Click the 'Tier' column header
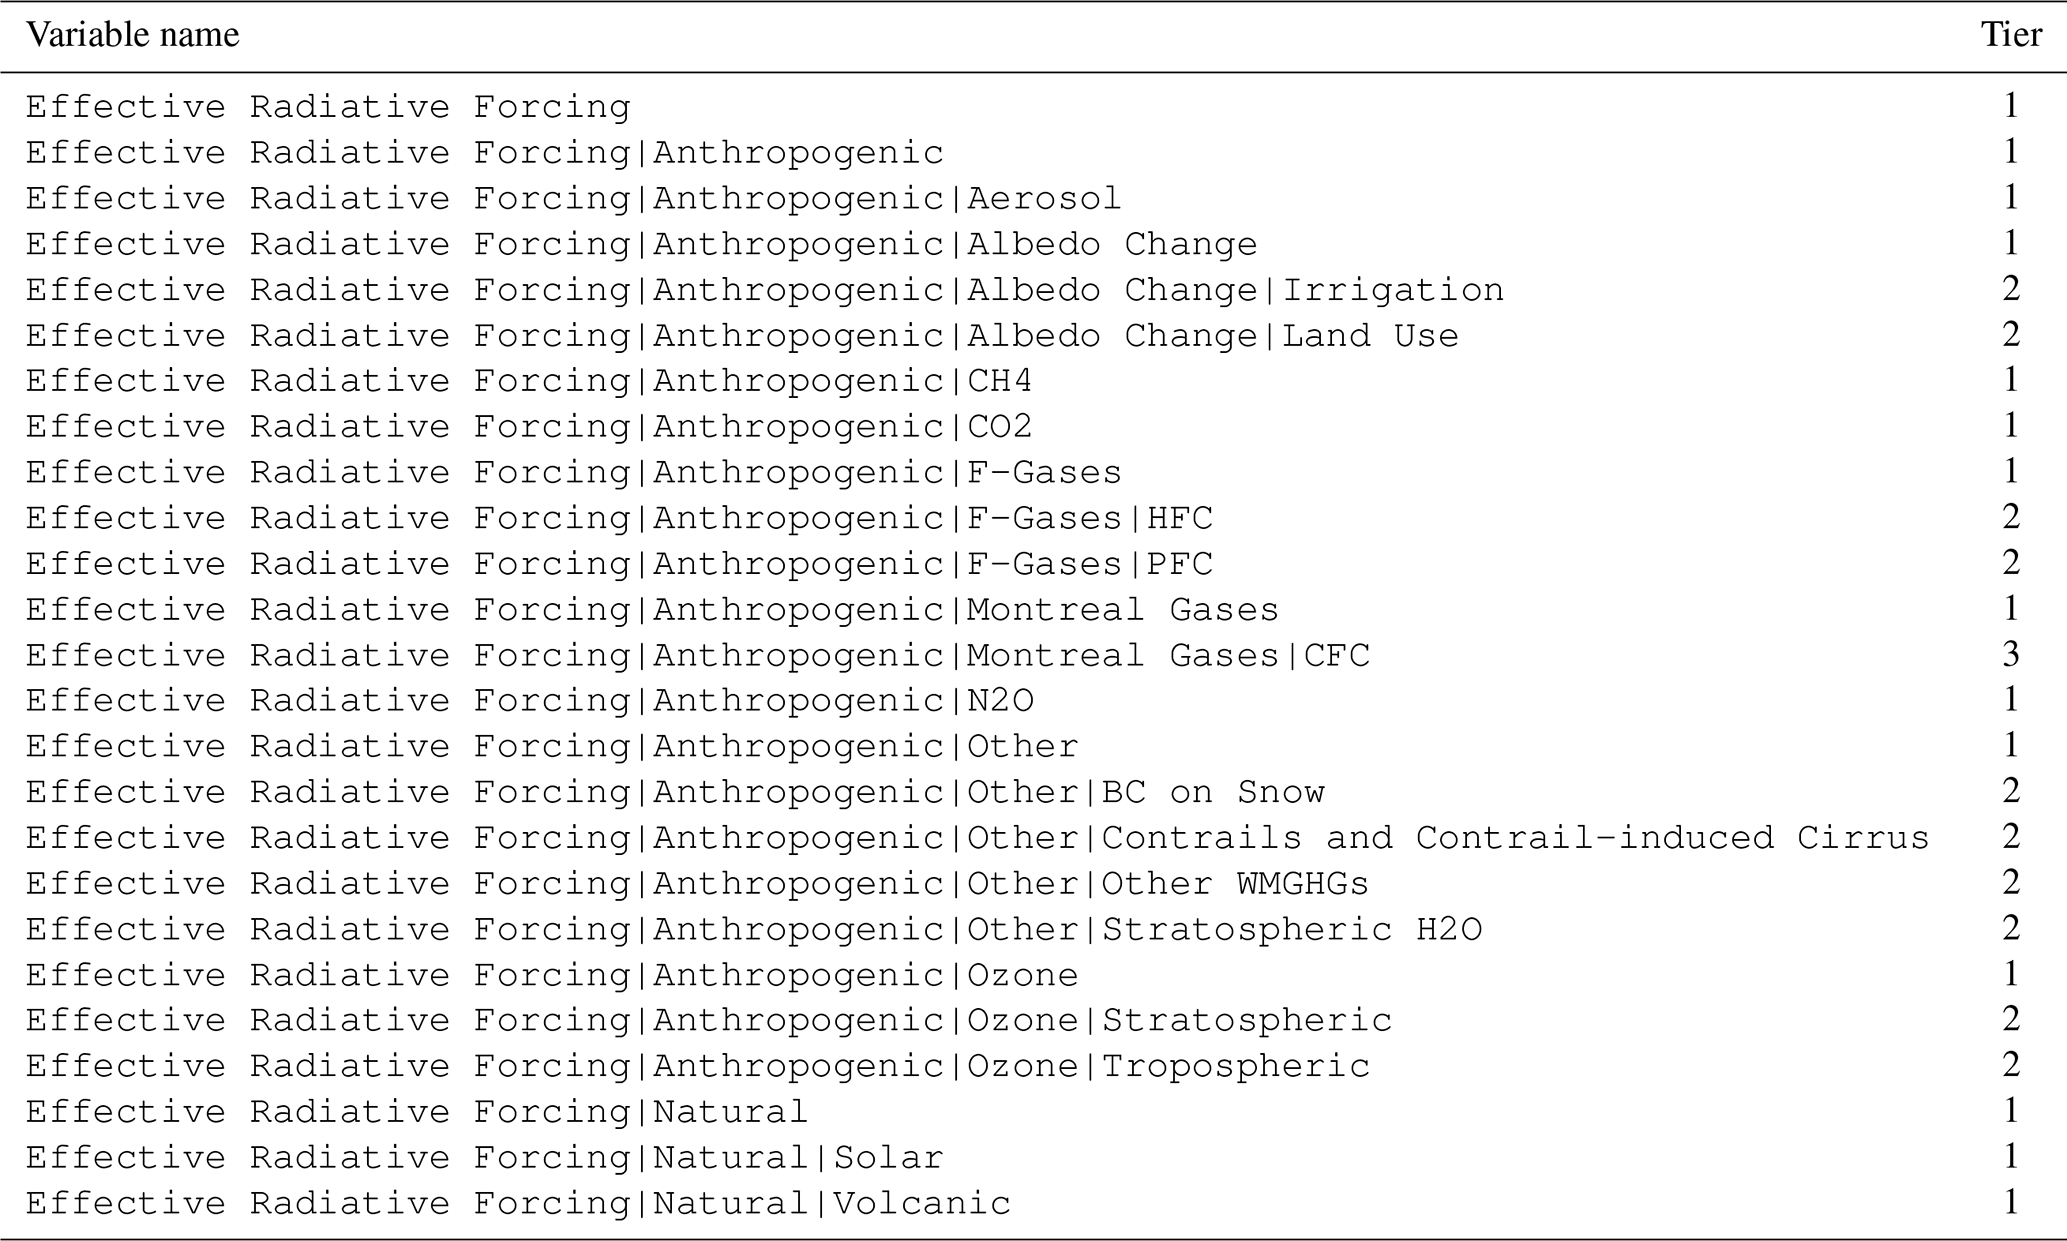This screenshot has height=1241, width=2067. 2011,35
